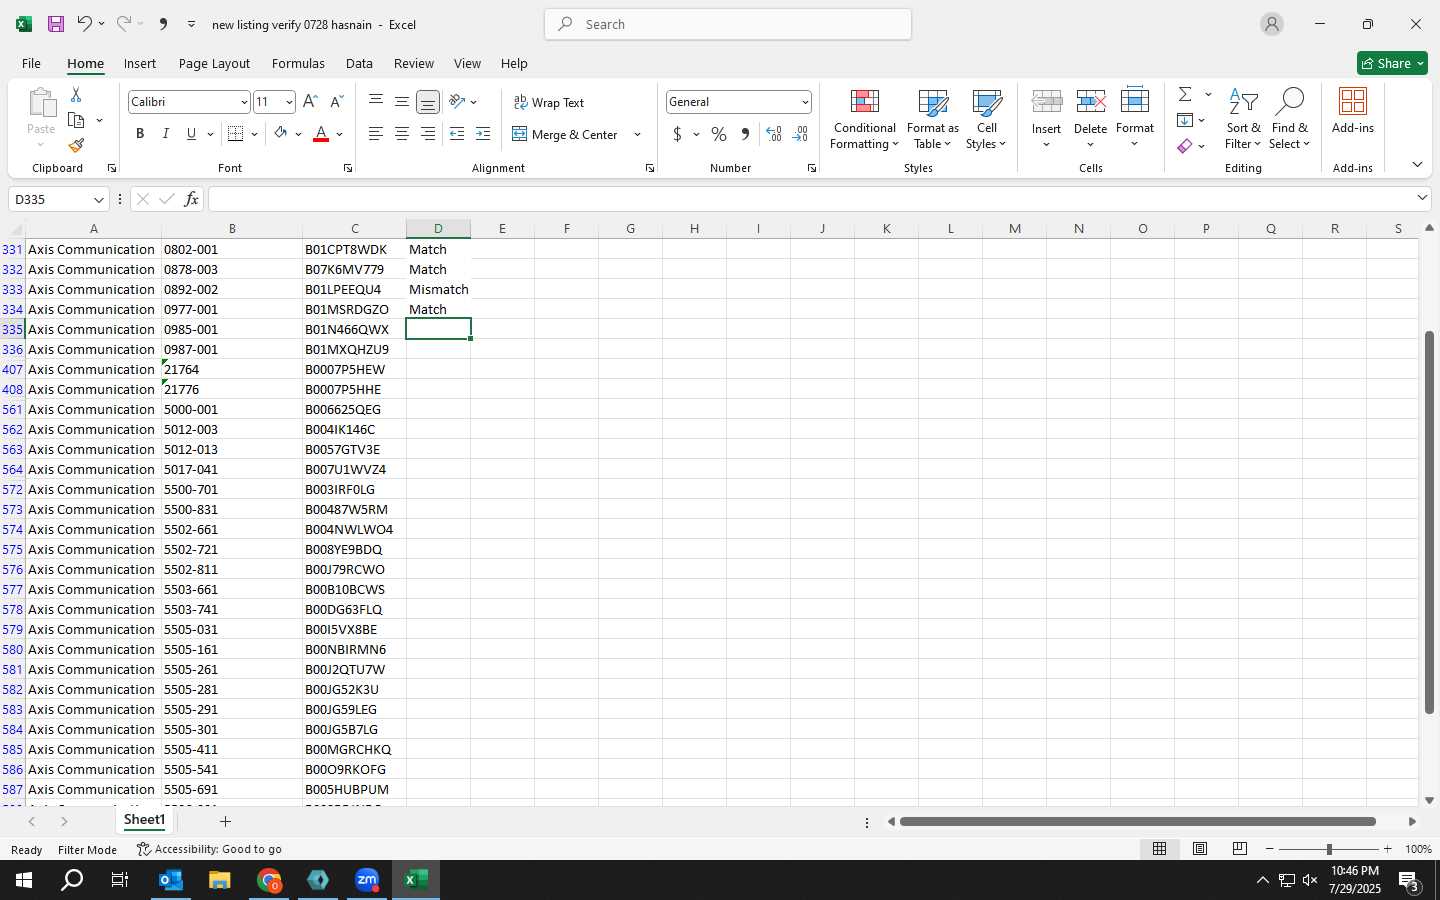Screen dimensions: 1440x900
Task: Open the font size dropdown
Action: pos(289,102)
